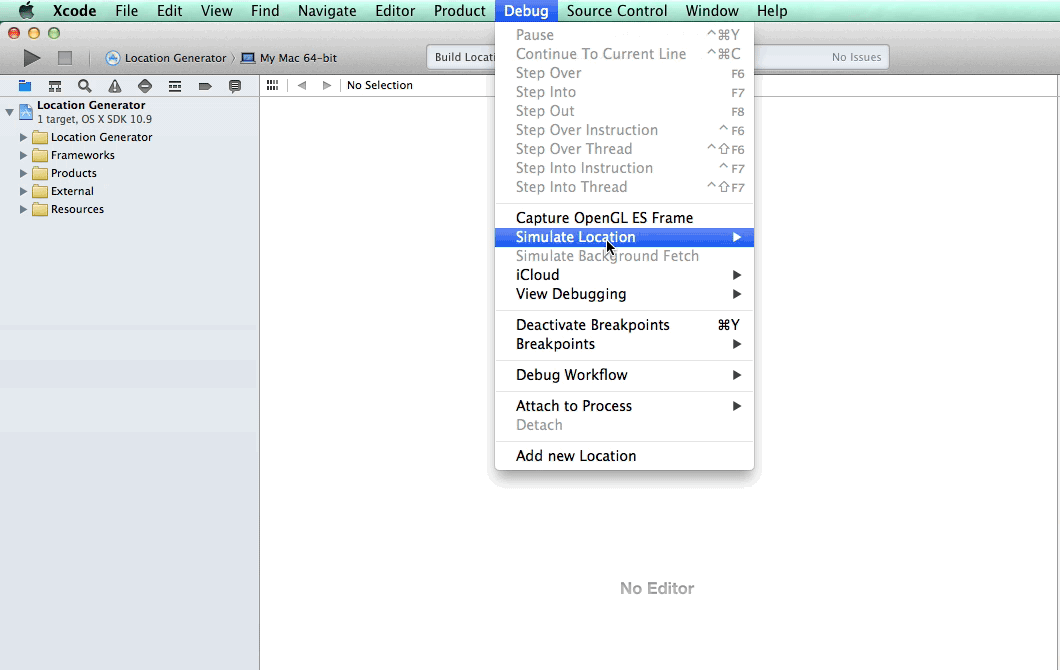The width and height of the screenshot is (1060, 670).
Task: Show the Symbol navigator
Action: [x=55, y=86]
